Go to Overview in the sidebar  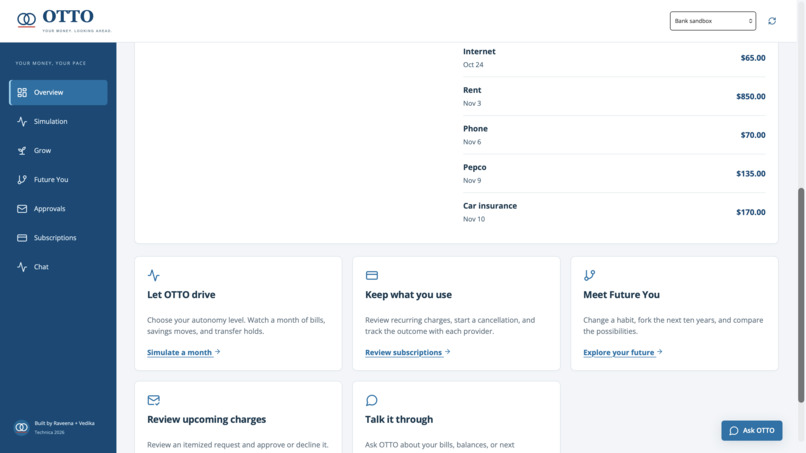(x=58, y=93)
